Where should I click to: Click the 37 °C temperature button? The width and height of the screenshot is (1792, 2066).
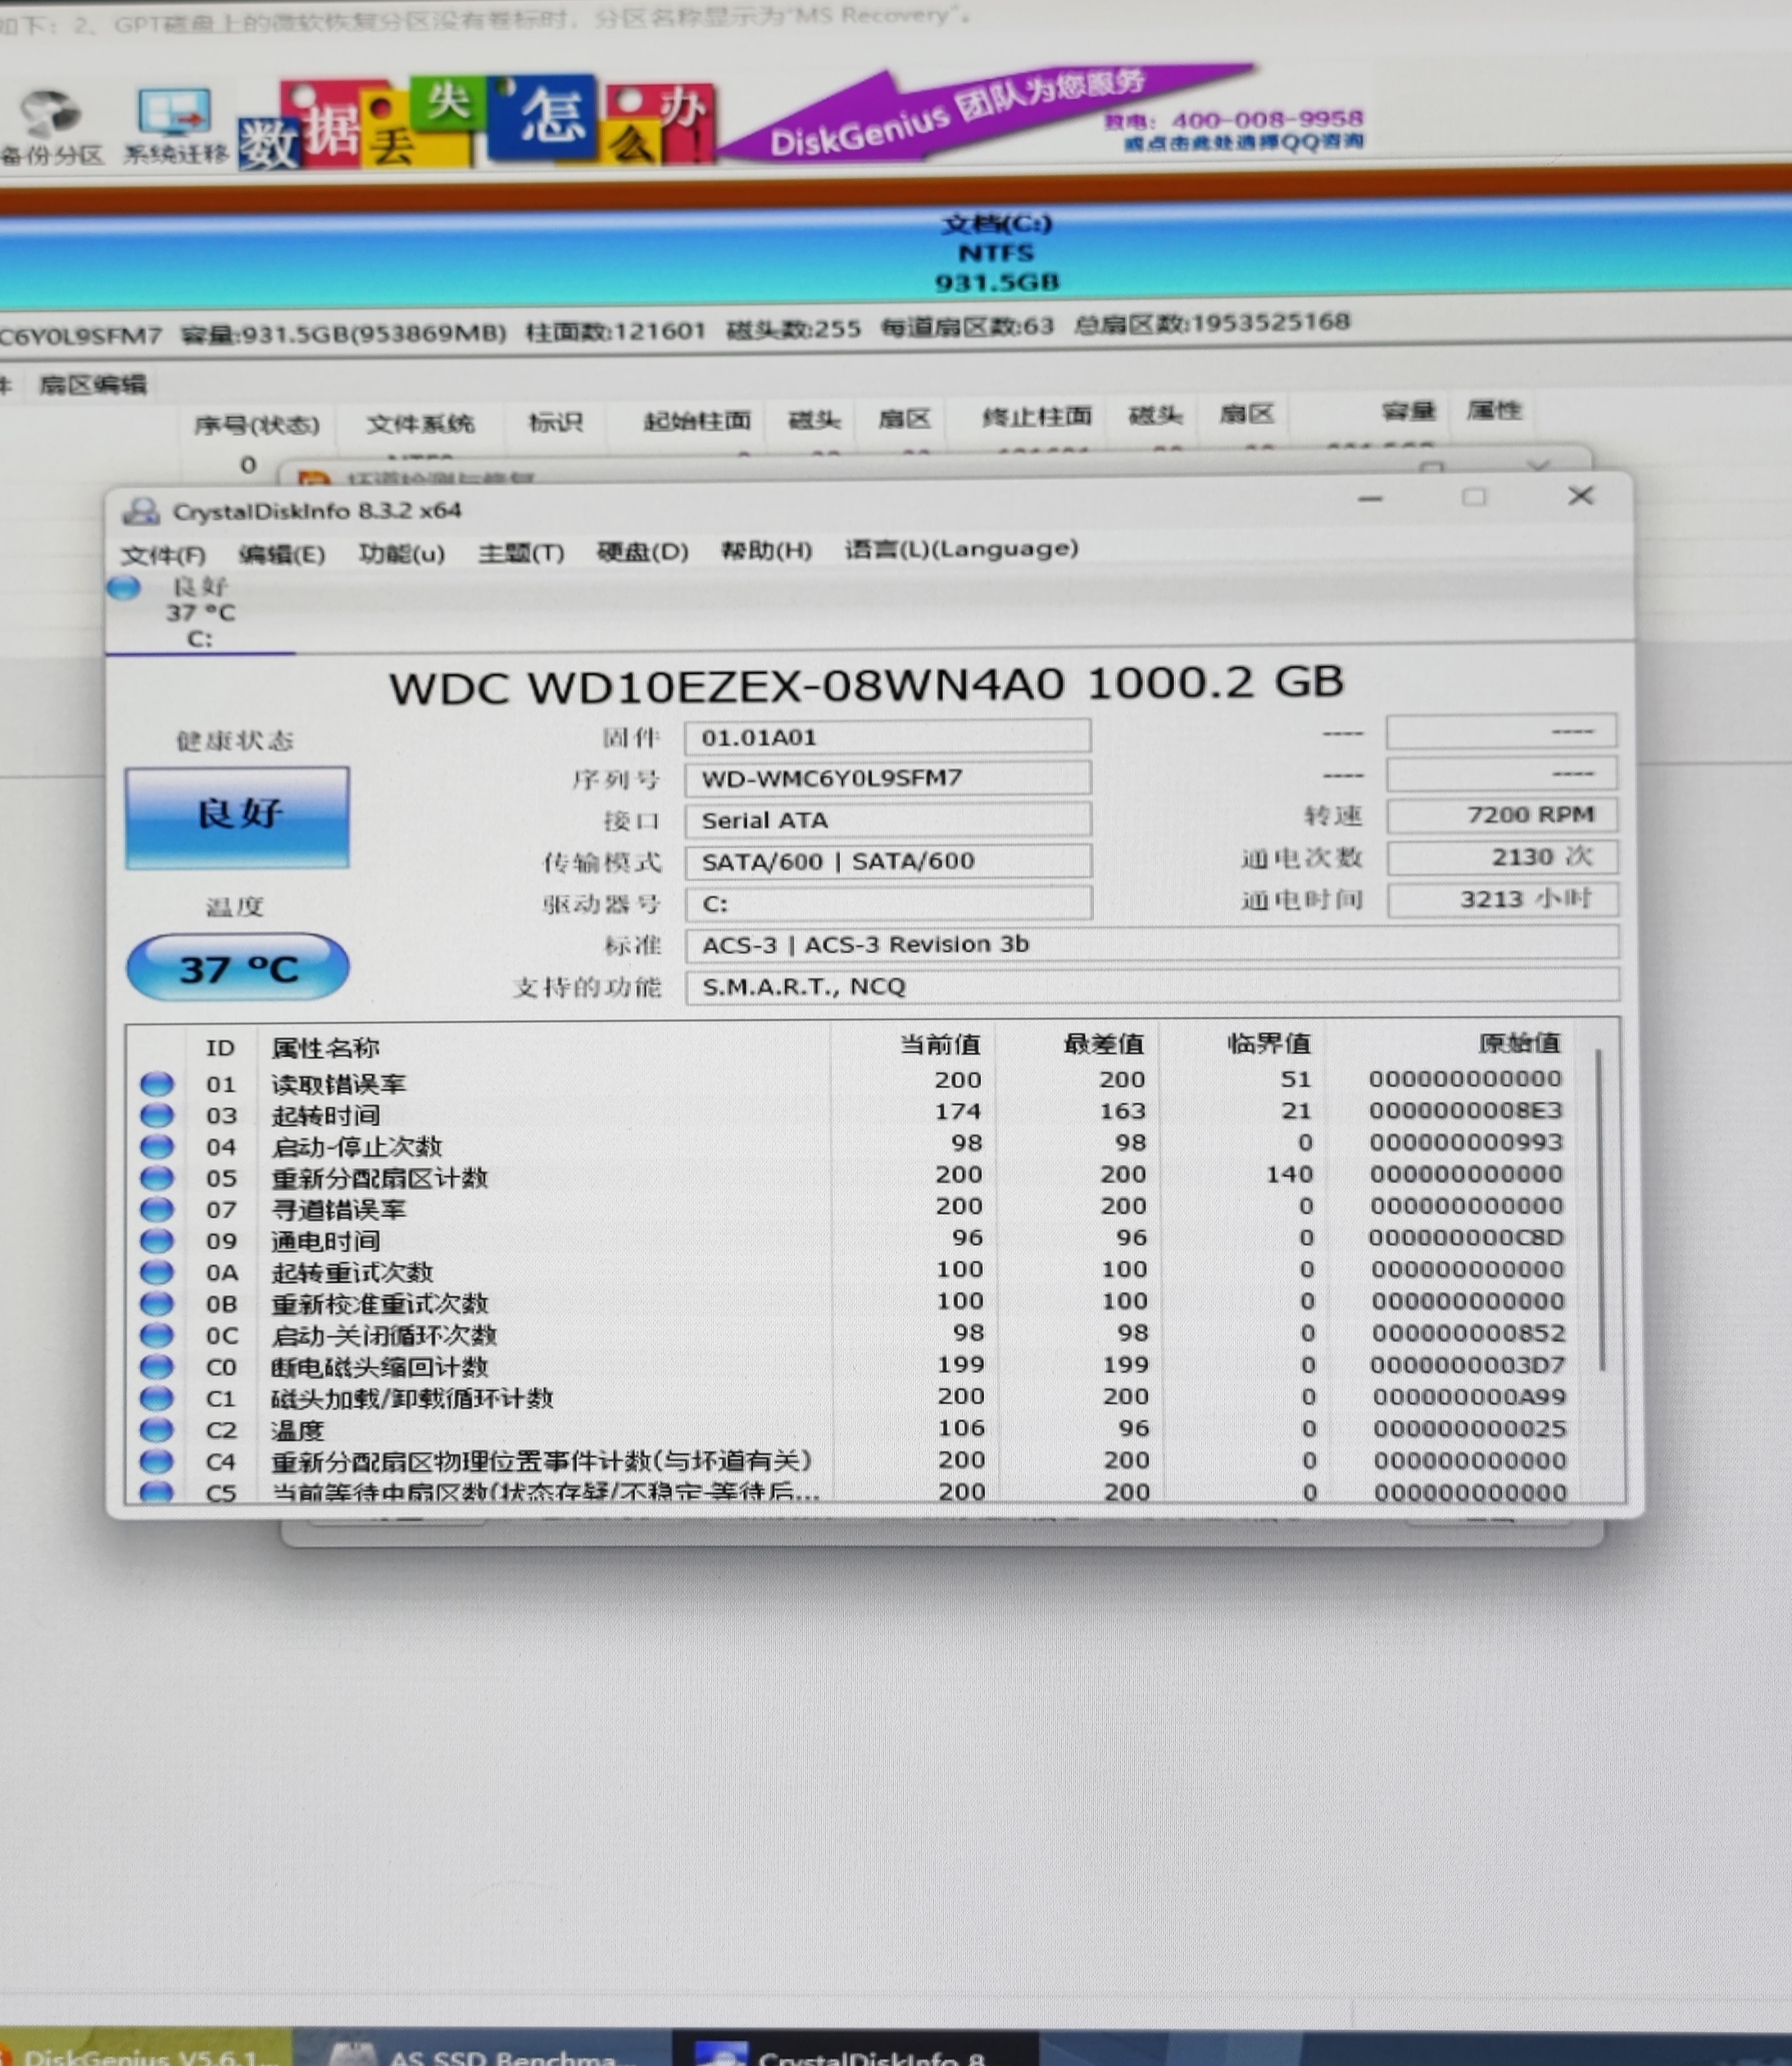(237, 967)
